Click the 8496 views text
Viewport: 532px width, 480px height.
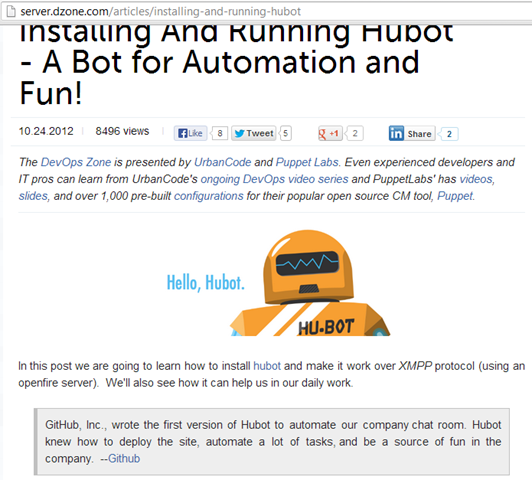[122, 131]
